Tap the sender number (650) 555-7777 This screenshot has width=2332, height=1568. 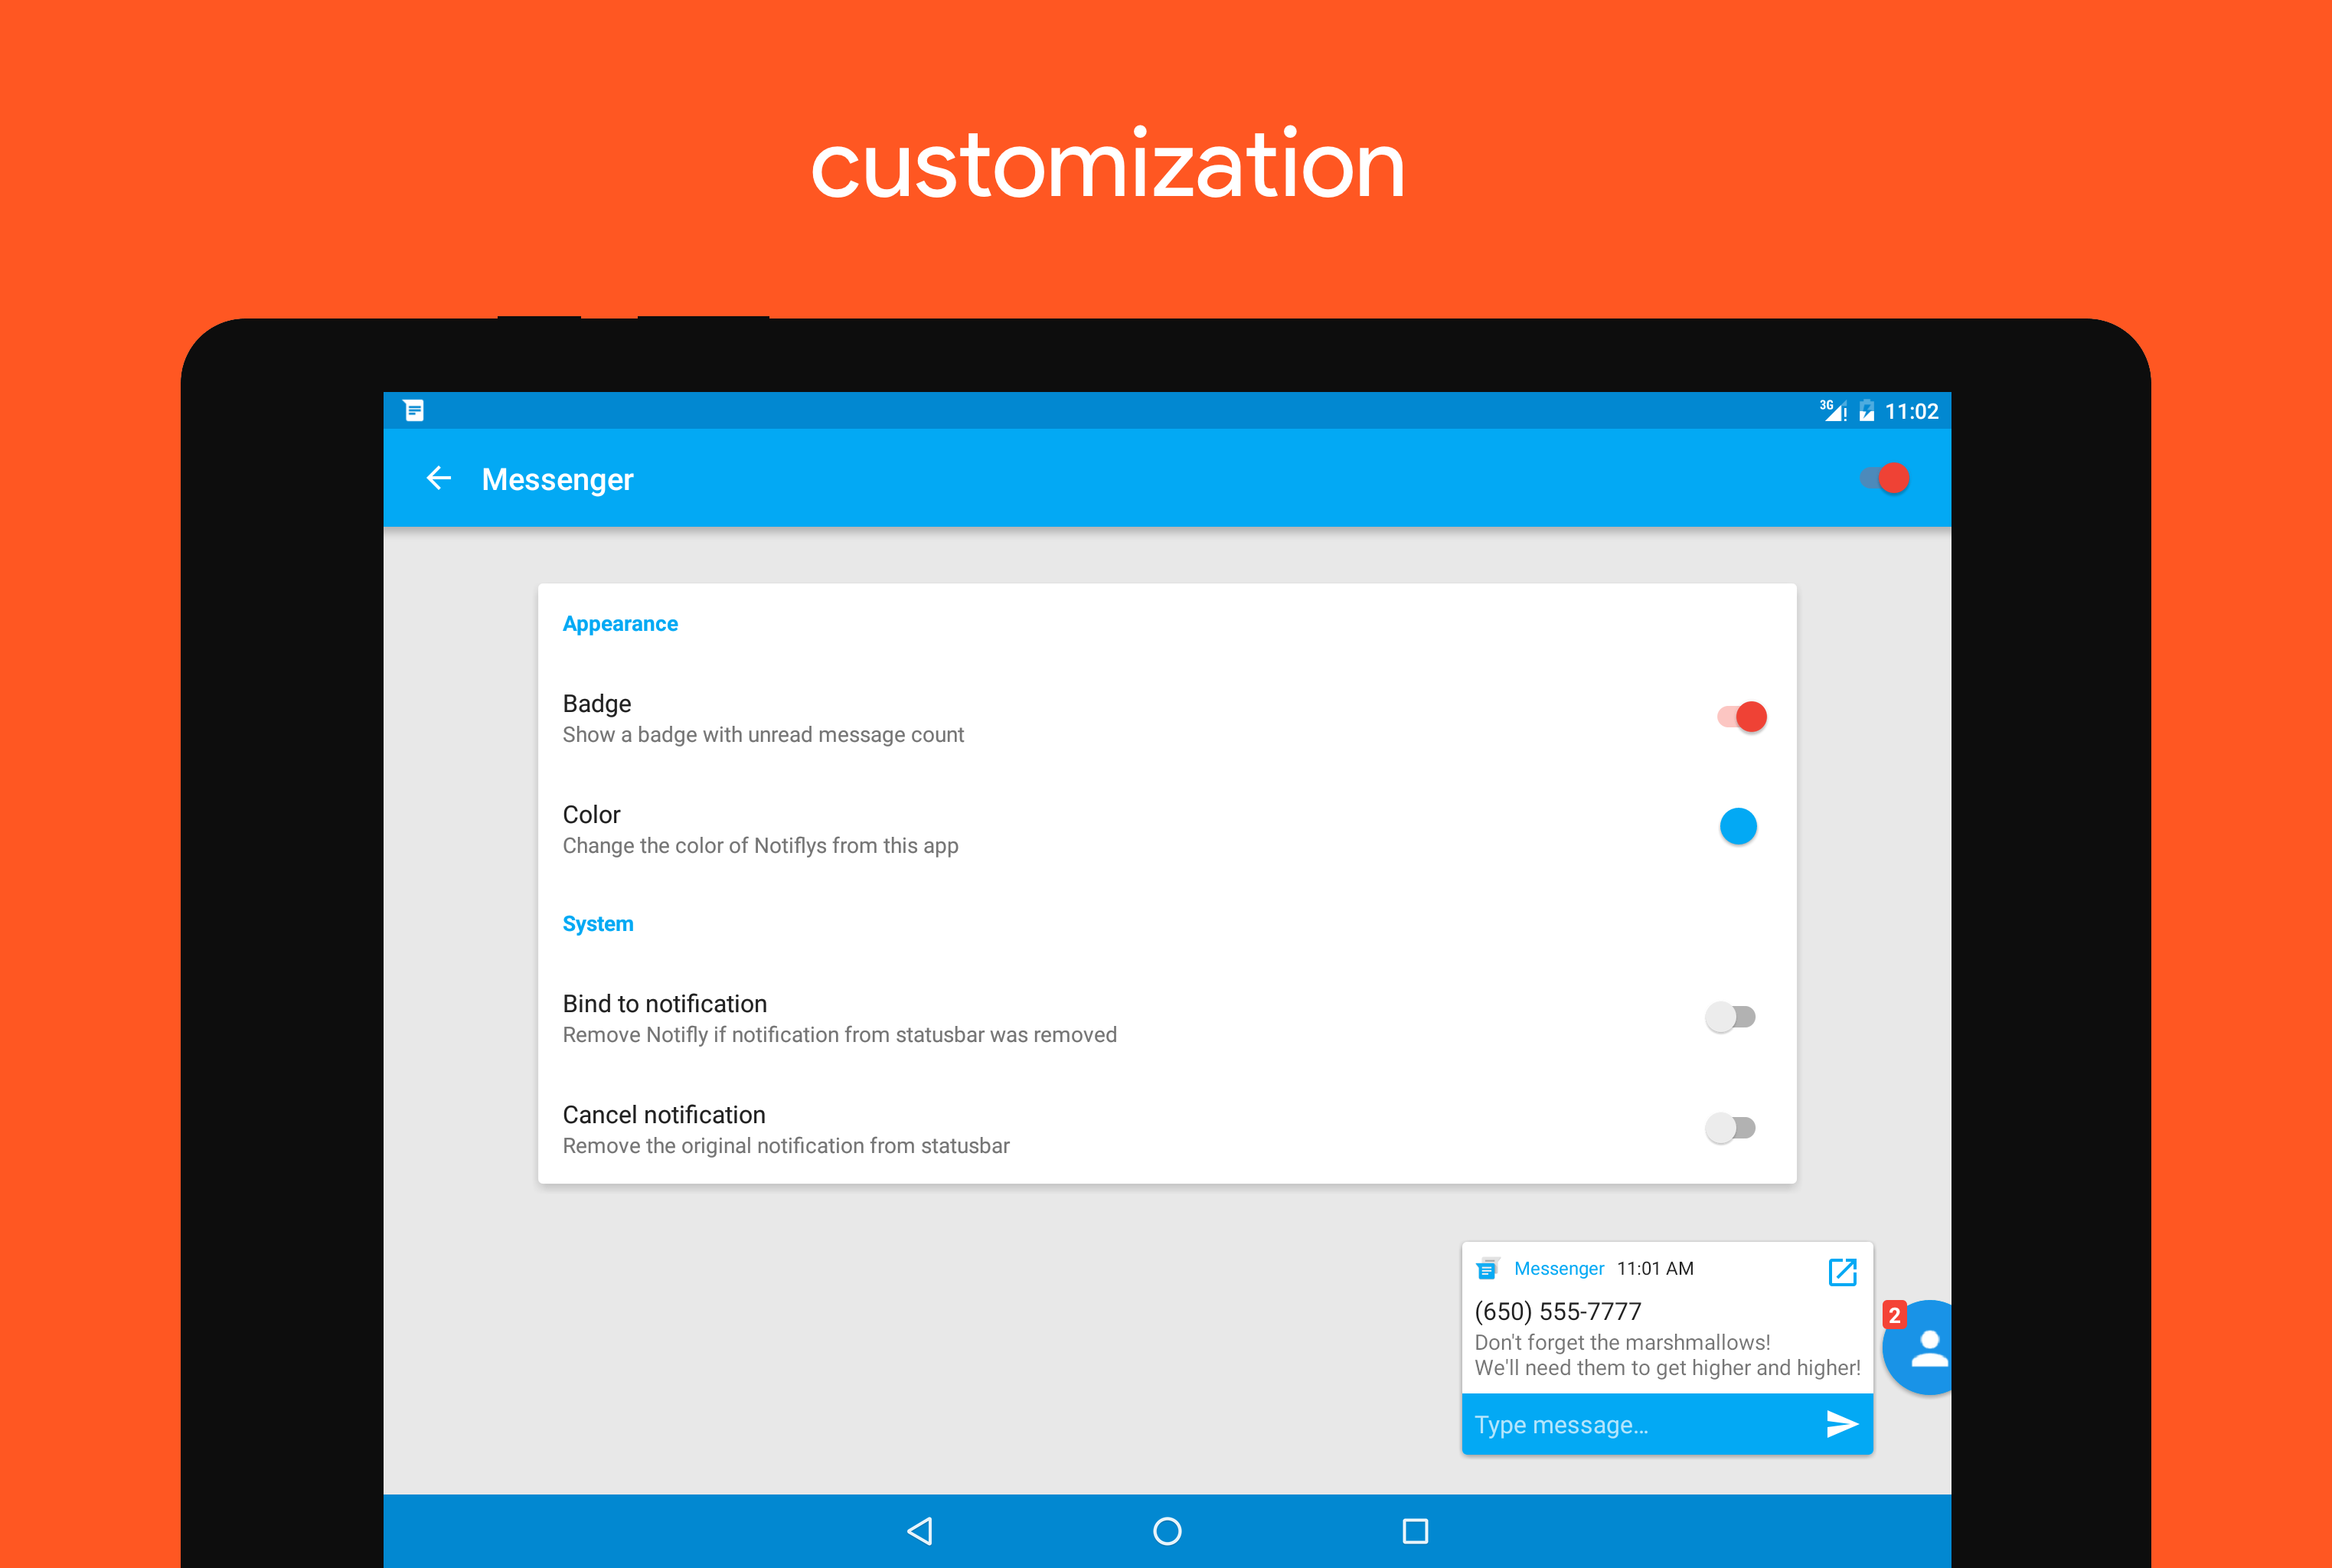point(1558,1311)
